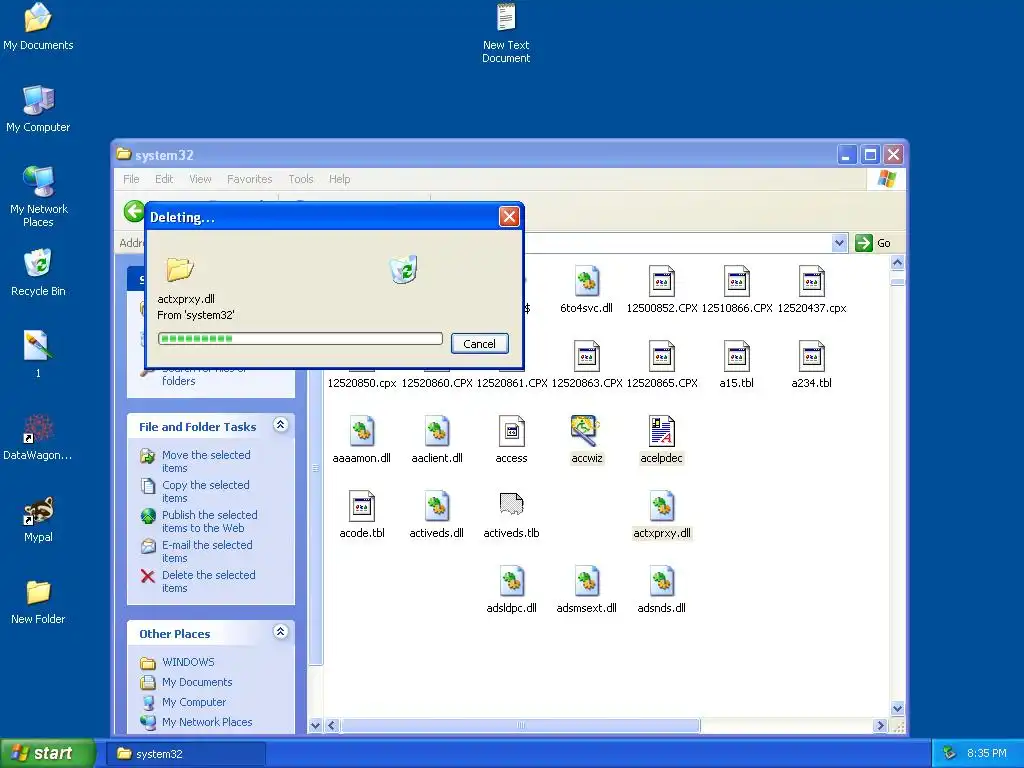Click E-mail the selected items
This screenshot has width=1024, height=768.
pos(207,551)
